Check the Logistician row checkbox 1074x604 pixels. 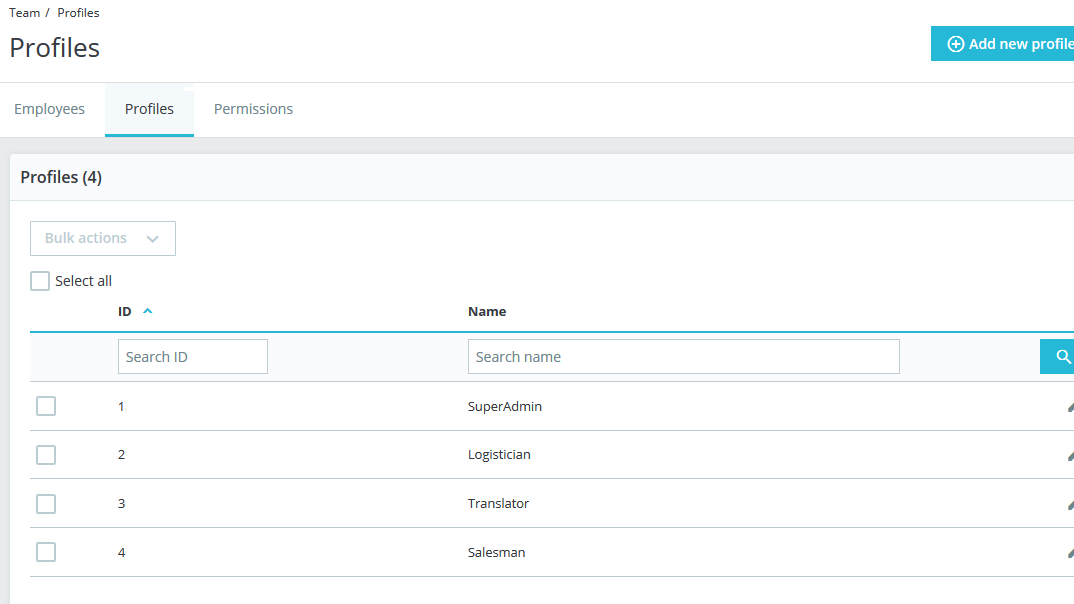click(46, 455)
